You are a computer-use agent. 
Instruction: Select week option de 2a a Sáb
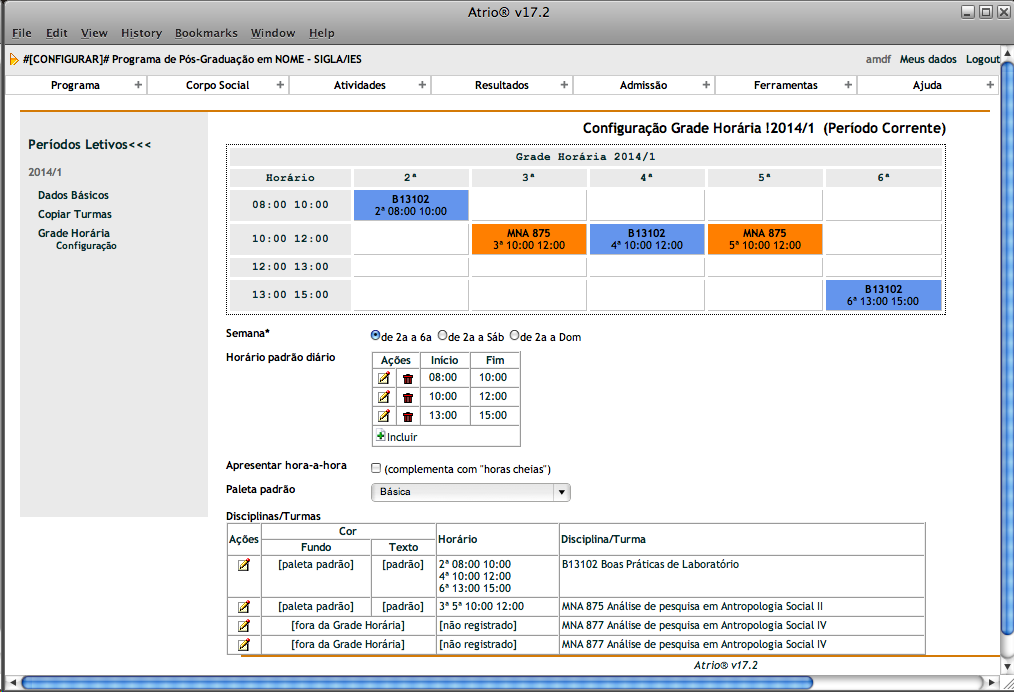pos(442,336)
